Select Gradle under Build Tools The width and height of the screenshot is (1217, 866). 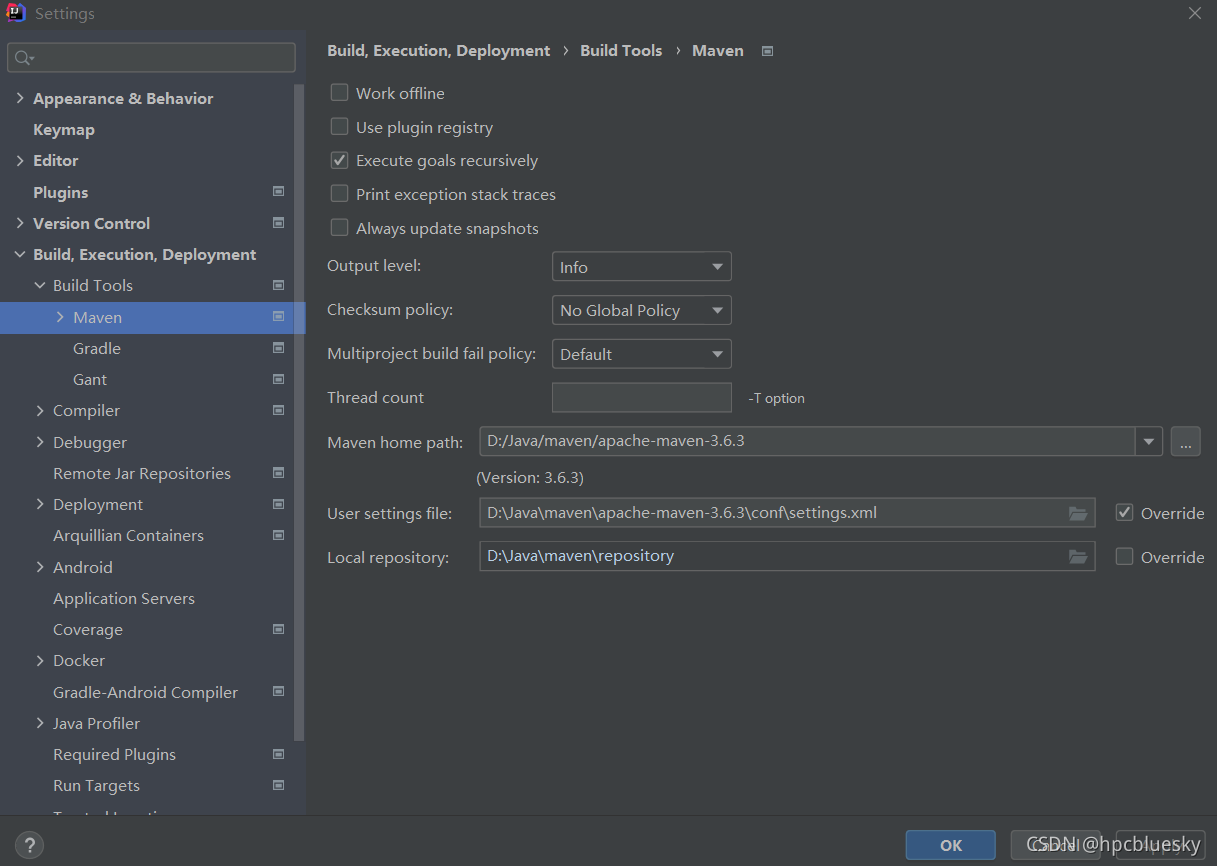tap(97, 348)
